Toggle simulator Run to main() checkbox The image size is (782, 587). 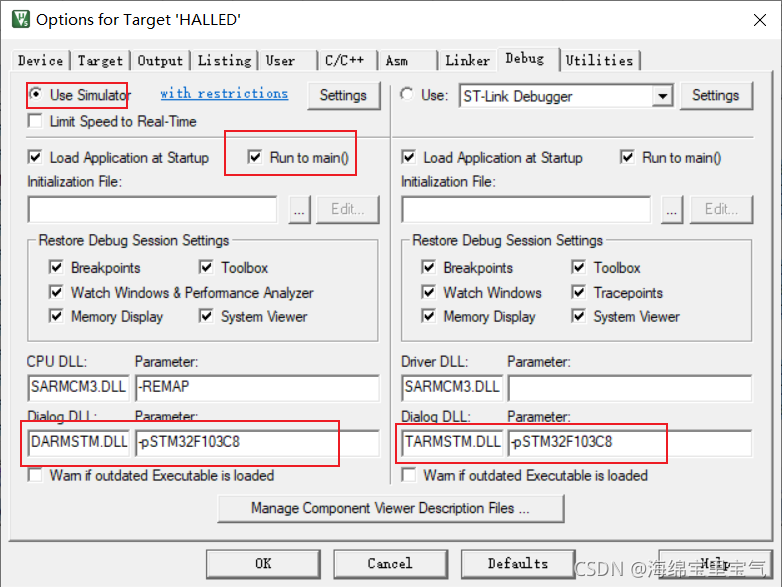[x=254, y=157]
